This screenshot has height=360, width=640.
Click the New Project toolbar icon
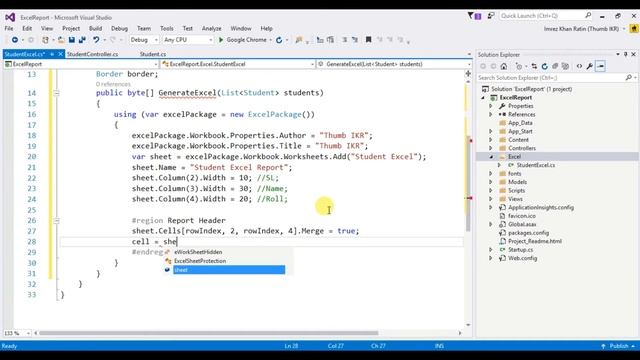[45, 40]
